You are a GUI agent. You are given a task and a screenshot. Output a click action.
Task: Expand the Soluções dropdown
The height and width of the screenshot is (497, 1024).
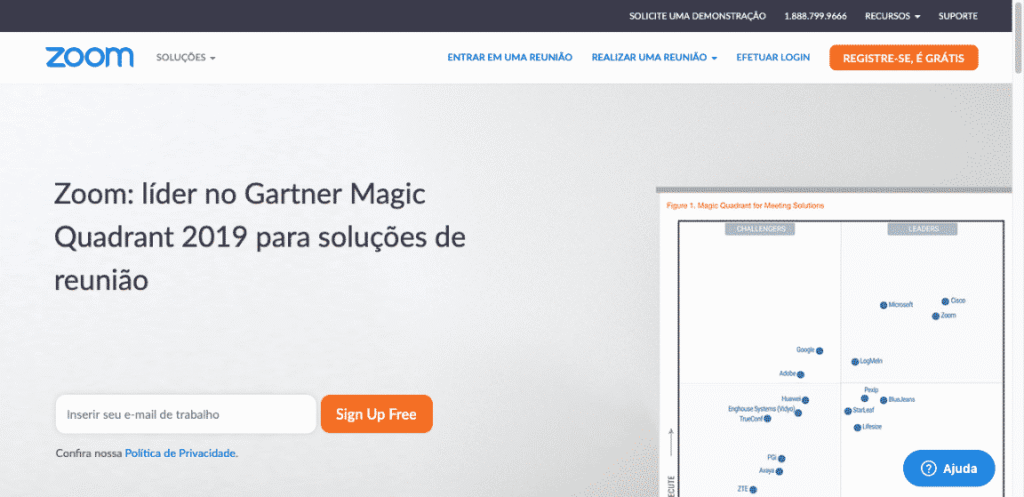185,57
